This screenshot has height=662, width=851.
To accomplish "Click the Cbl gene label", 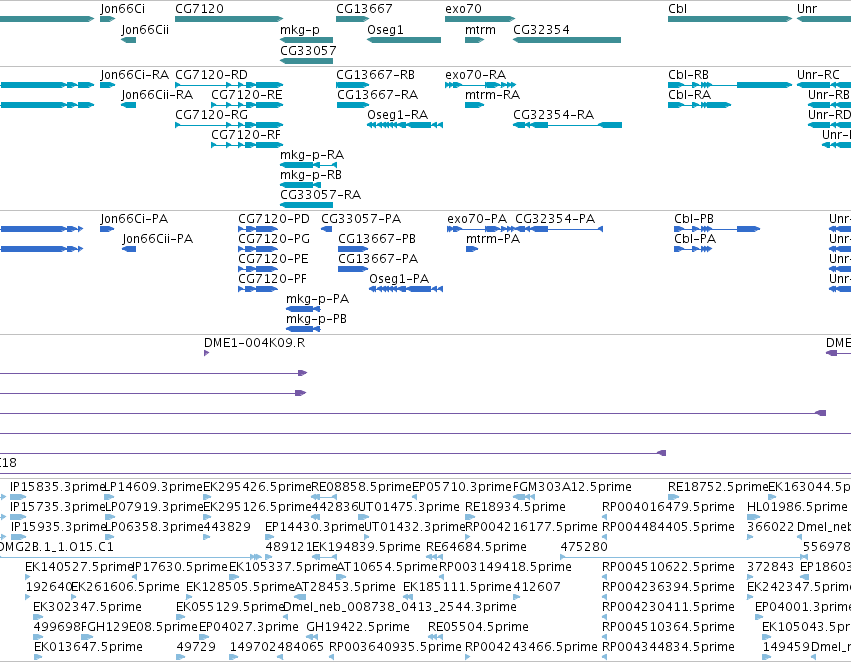I will coord(677,9).
